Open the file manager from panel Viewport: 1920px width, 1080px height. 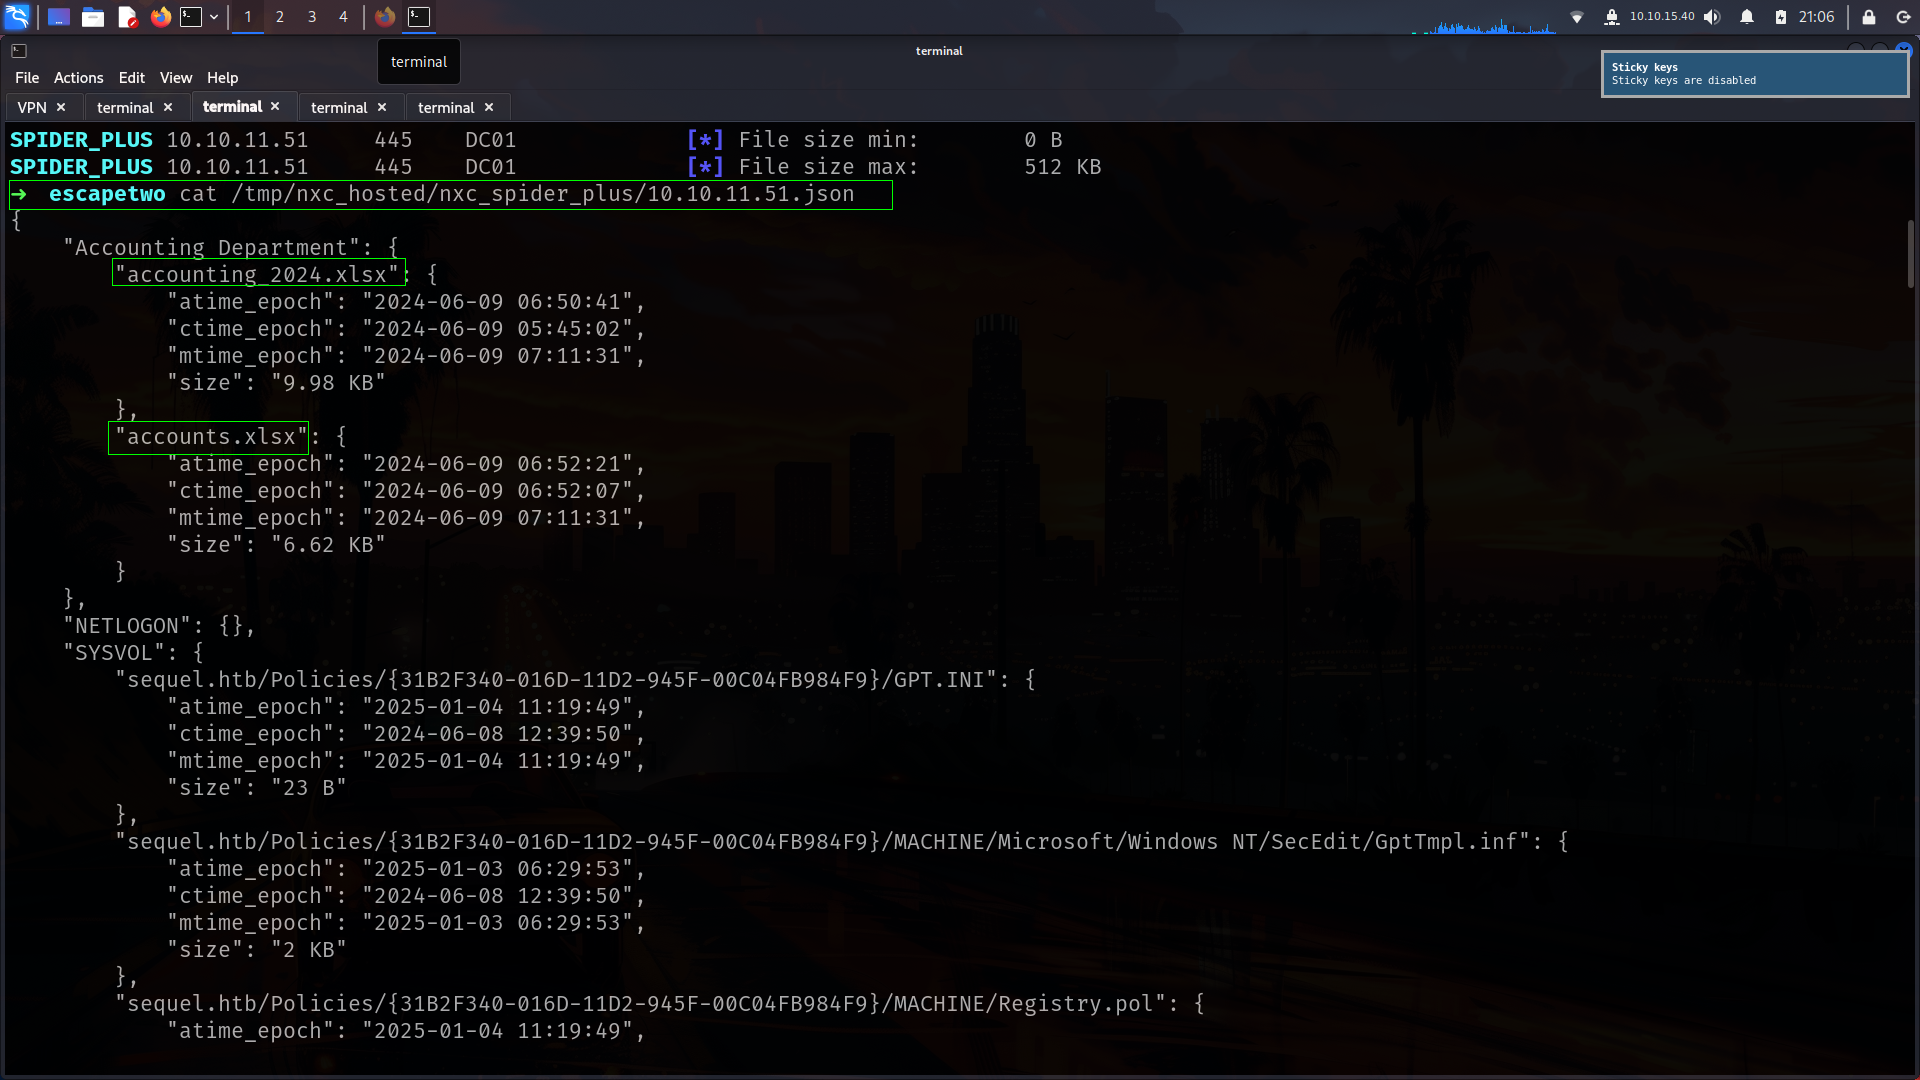(93, 17)
